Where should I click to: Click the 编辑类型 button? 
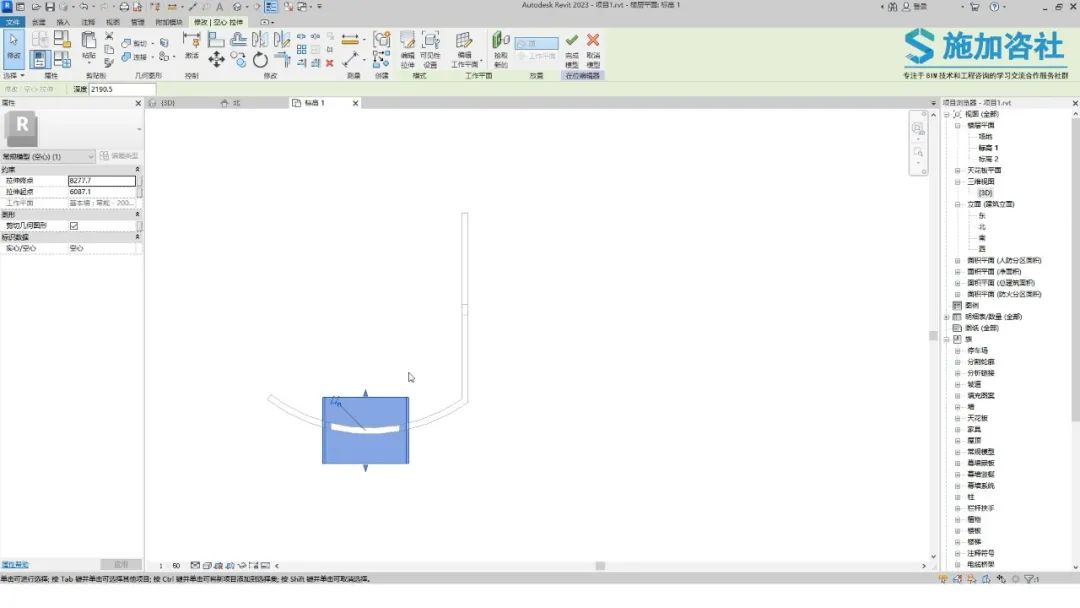click(x=119, y=156)
